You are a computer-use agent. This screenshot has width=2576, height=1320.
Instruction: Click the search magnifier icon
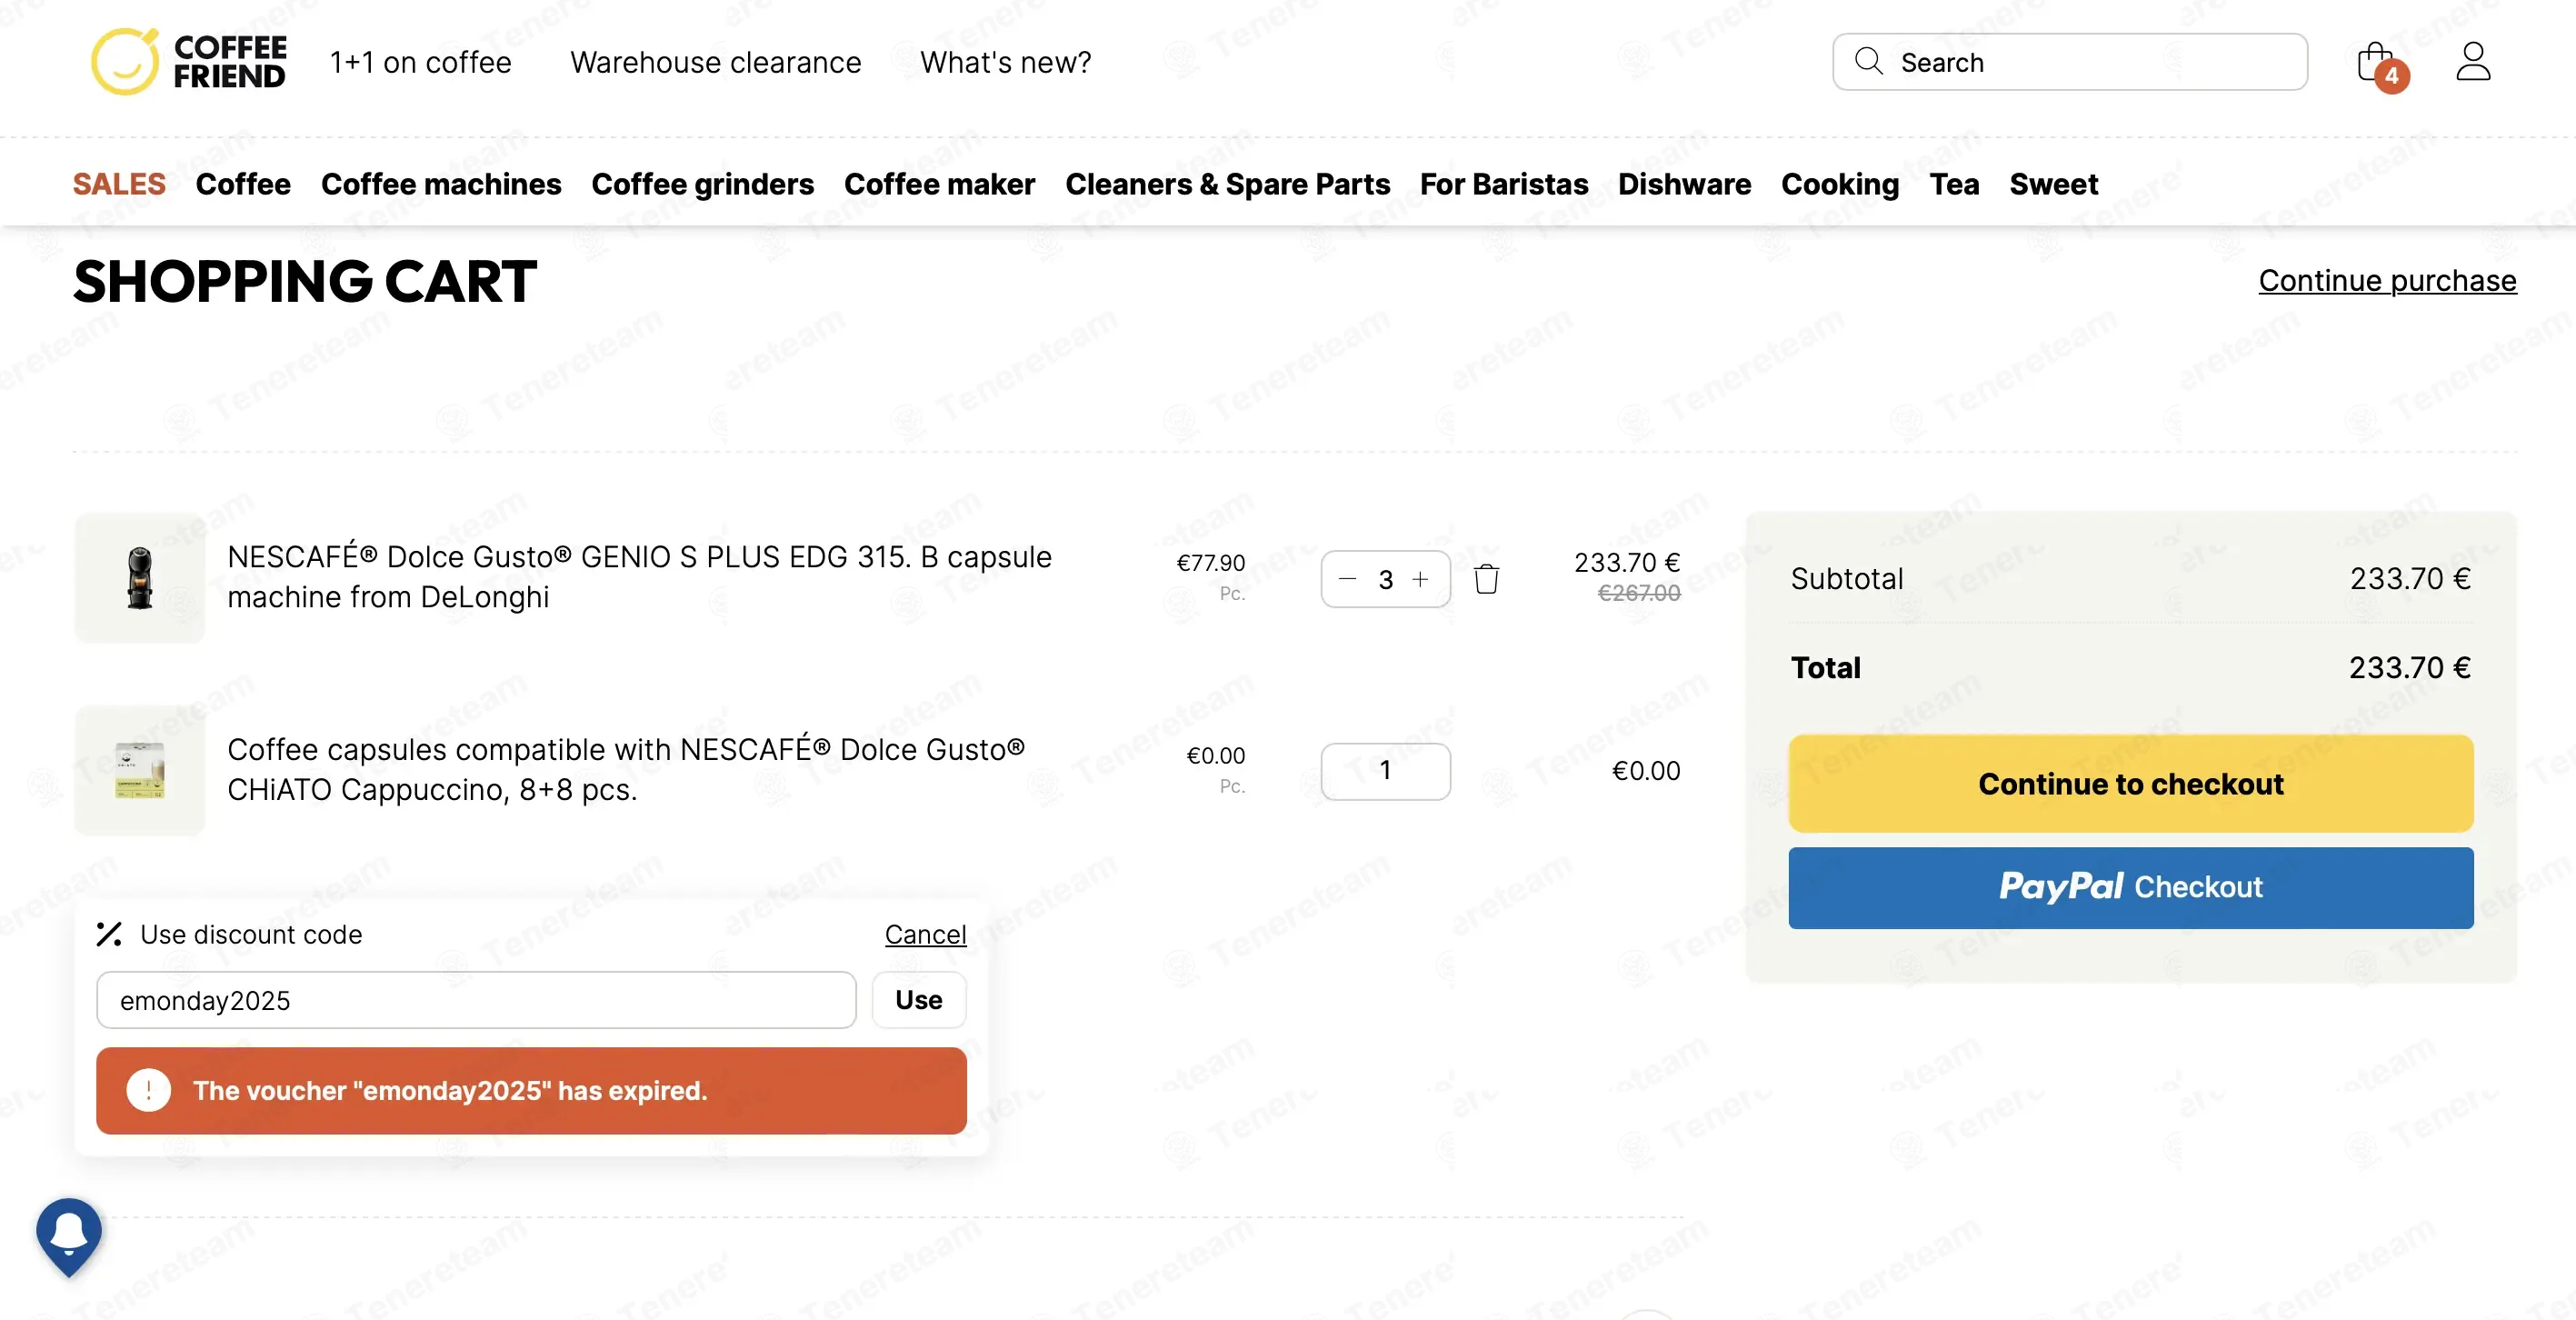pos(1868,61)
